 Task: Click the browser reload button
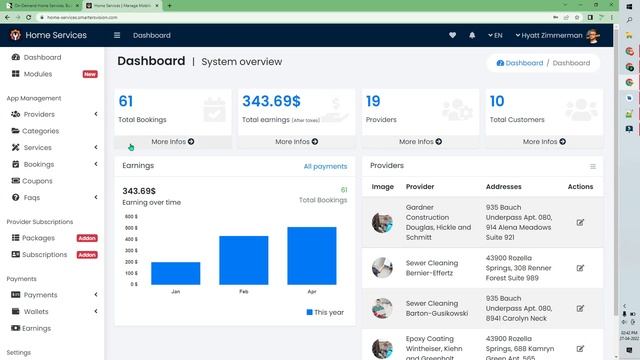29,18
